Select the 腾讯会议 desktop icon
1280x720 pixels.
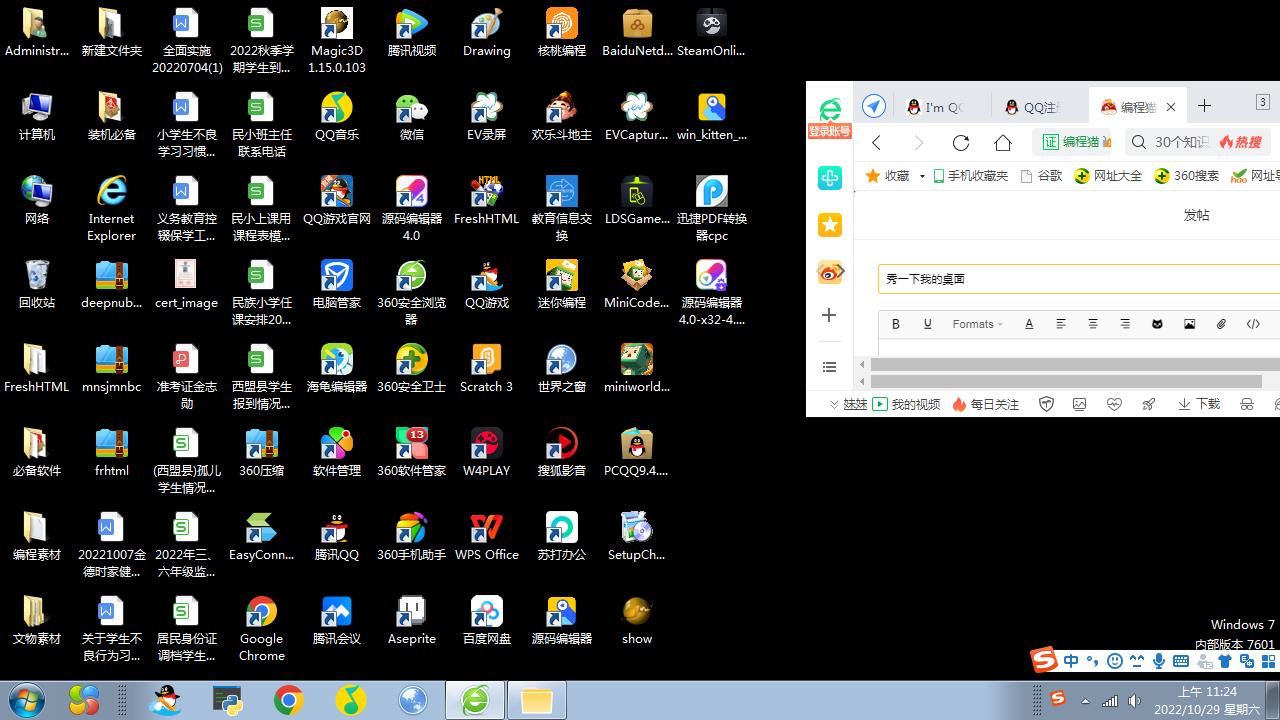(x=336, y=620)
